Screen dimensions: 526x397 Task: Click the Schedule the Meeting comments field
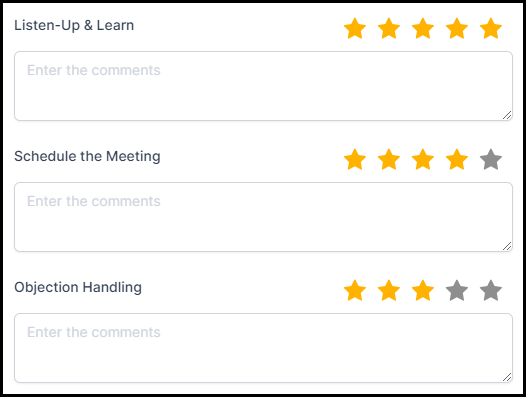coord(263,217)
